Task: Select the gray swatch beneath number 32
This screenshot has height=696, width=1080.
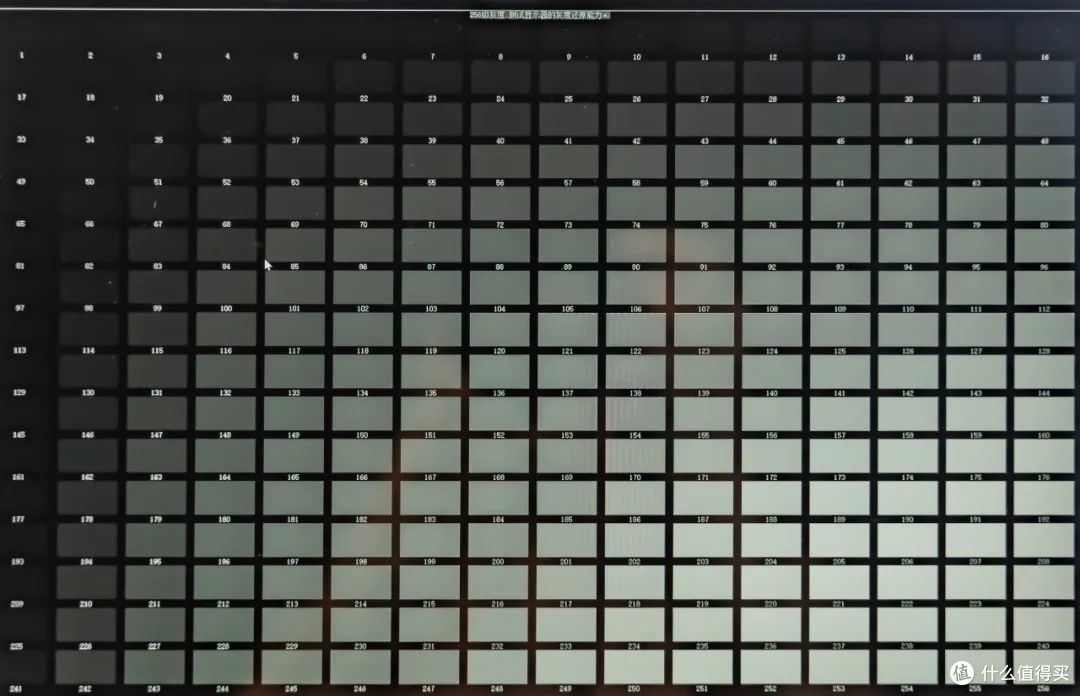Action: pos(1044,120)
